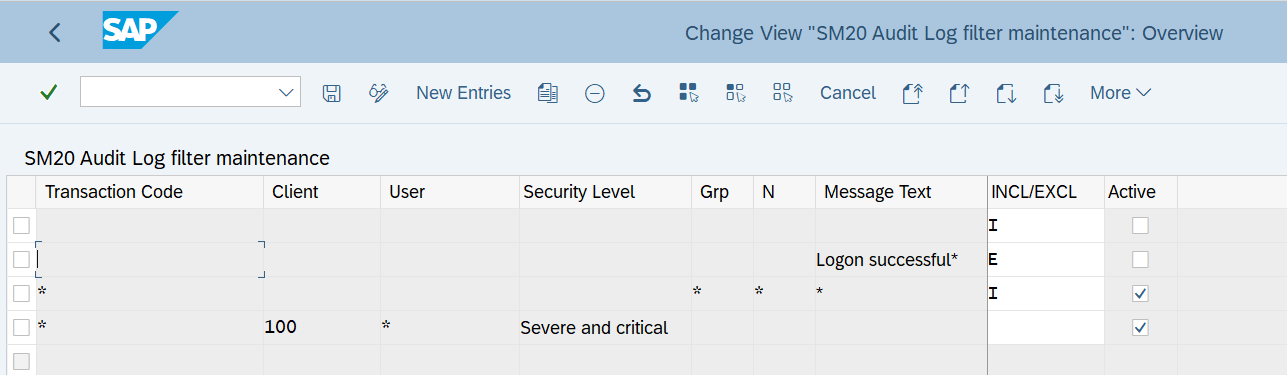This screenshot has height=375, width=1287.
Task: Click the Select All icon
Action: 689,93
